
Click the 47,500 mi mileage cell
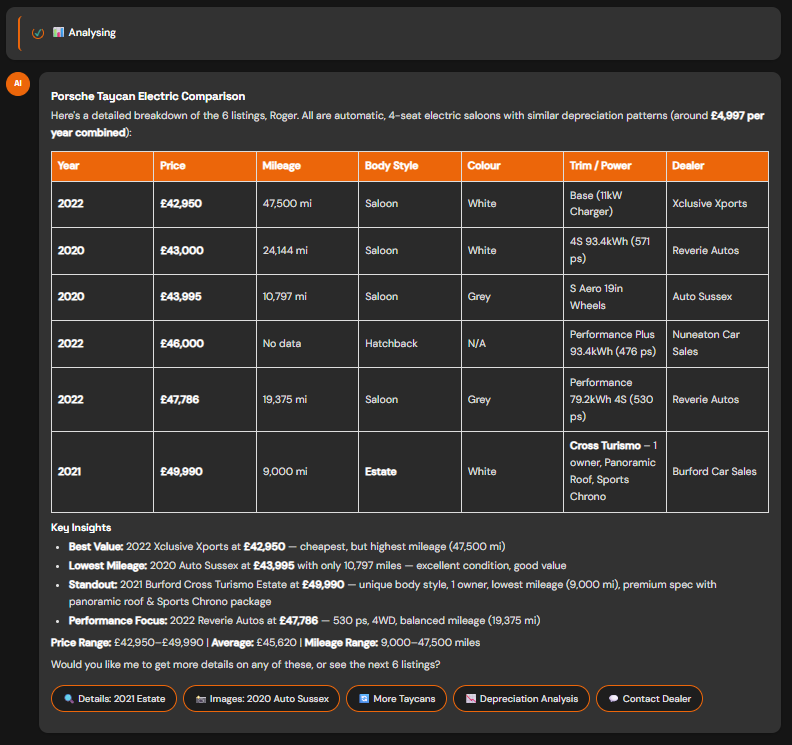click(x=308, y=204)
